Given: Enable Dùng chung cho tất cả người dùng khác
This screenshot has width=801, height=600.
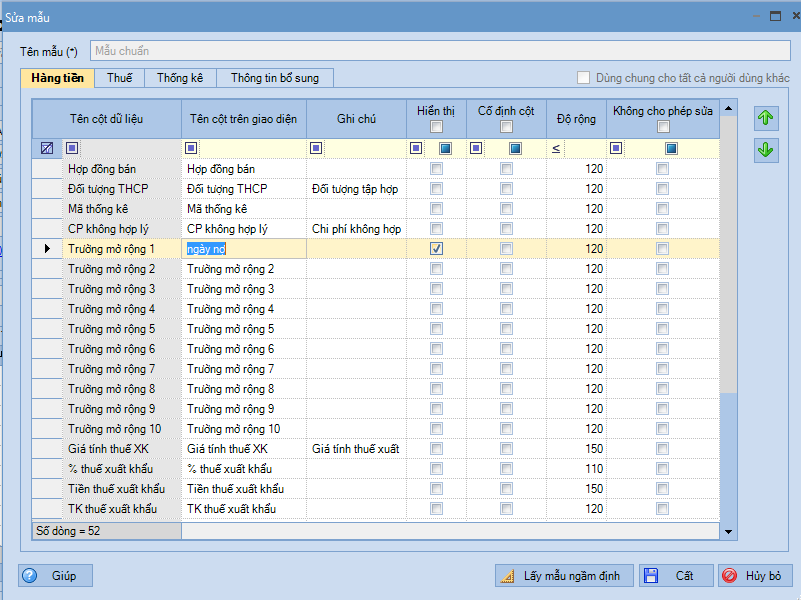Looking at the screenshot, I should coord(583,78).
